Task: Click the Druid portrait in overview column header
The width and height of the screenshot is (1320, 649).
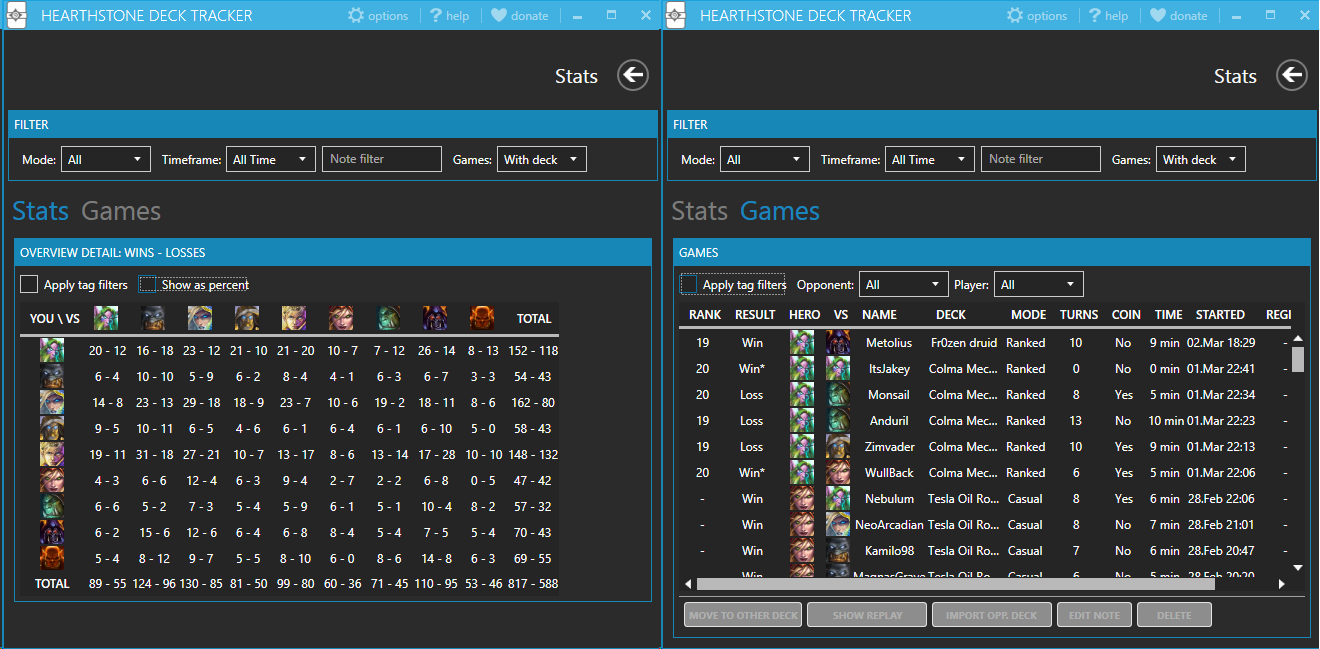Action: 106,318
